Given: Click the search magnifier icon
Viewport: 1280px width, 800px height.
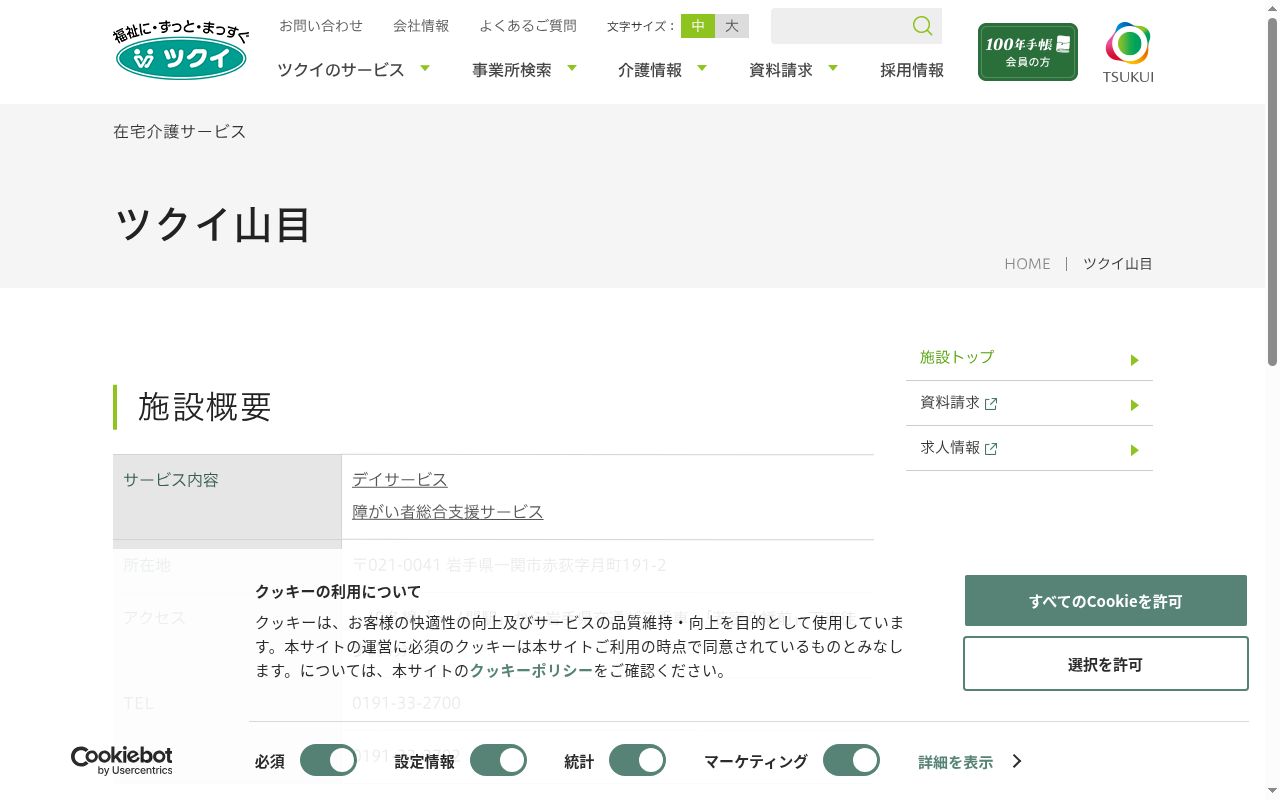Looking at the screenshot, I should [x=922, y=26].
